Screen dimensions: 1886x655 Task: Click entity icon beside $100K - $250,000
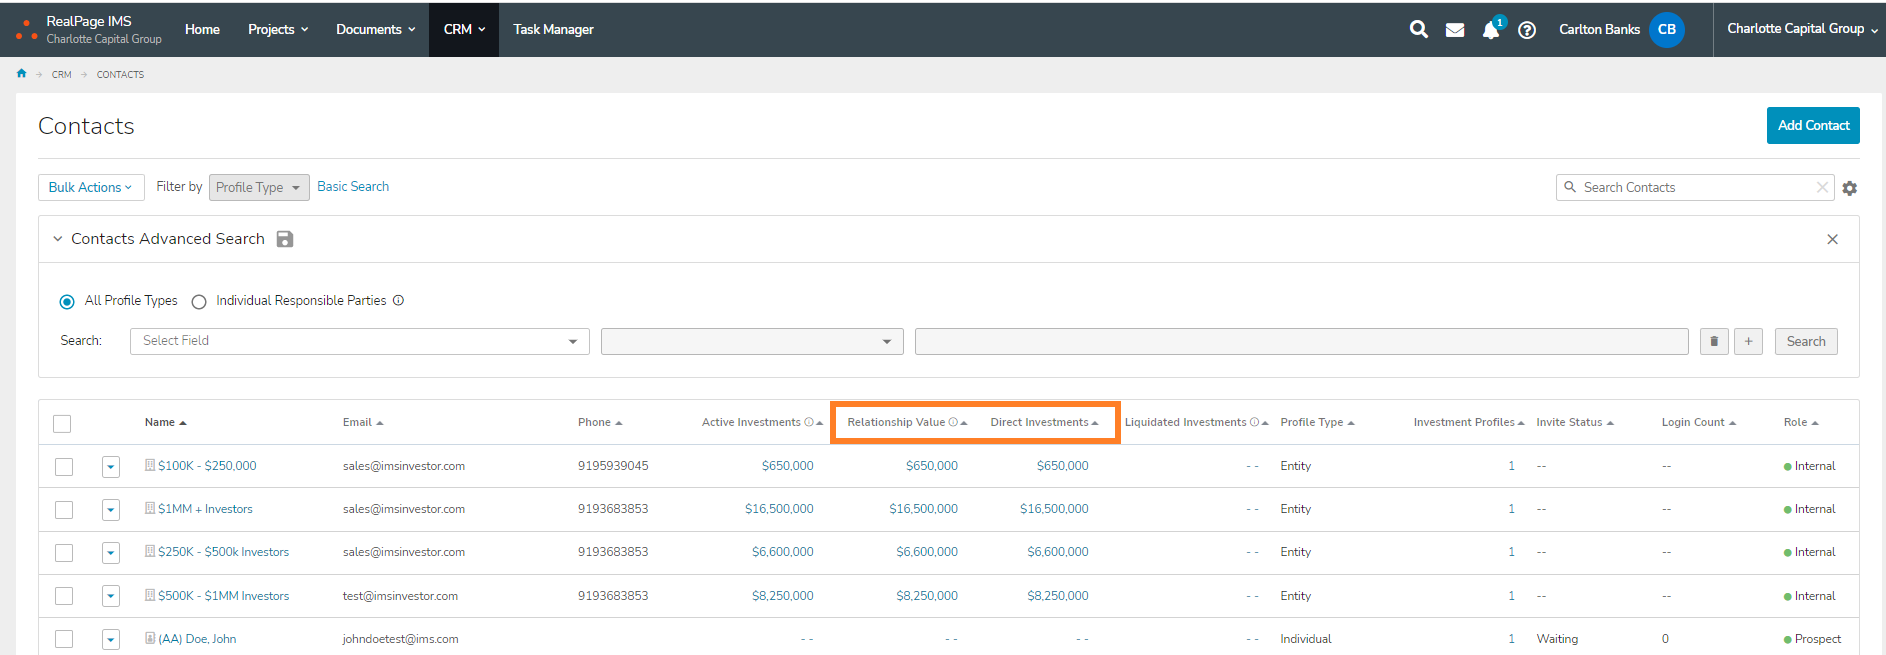click(x=150, y=465)
